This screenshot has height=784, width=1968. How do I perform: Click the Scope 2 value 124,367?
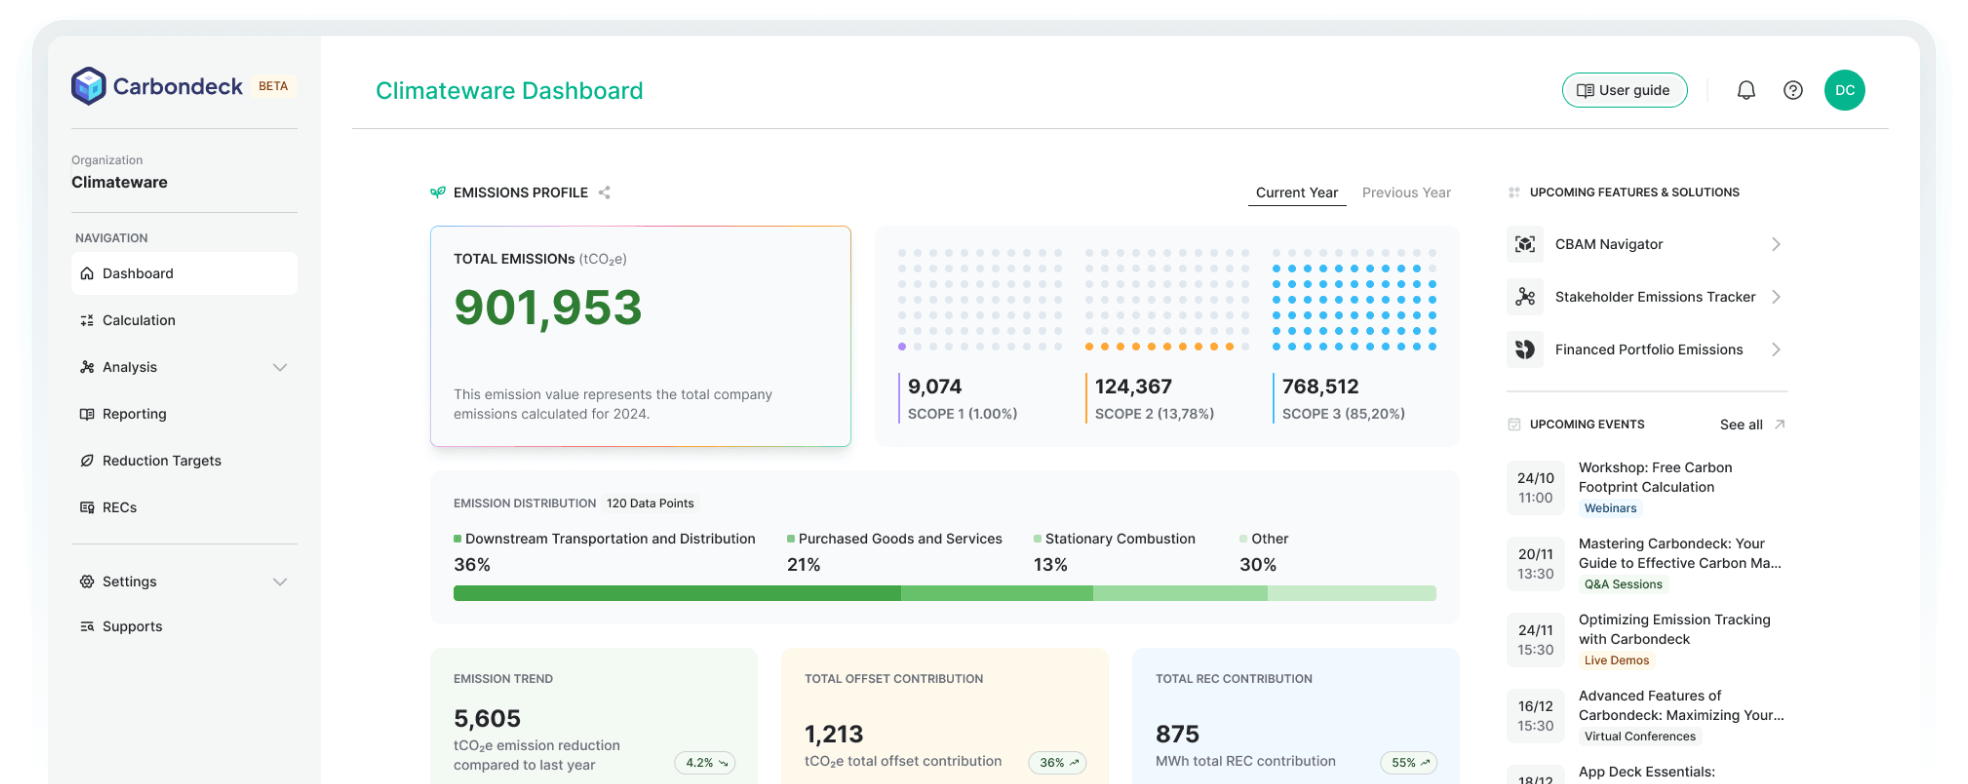(1133, 386)
